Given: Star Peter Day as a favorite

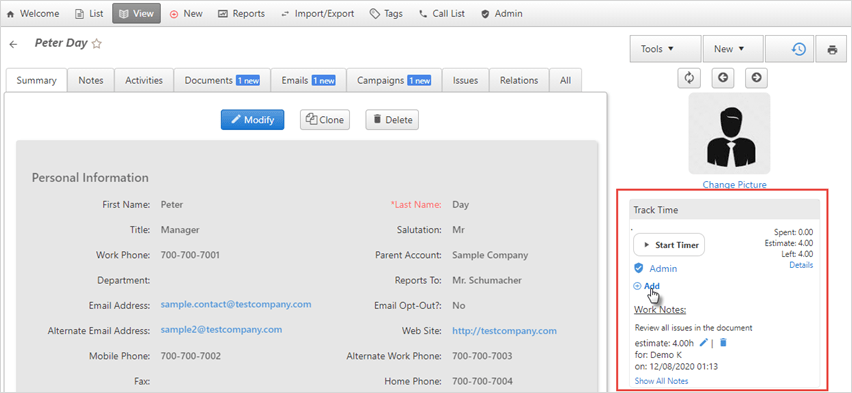Looking at the screenshot, I should (97, 44).
